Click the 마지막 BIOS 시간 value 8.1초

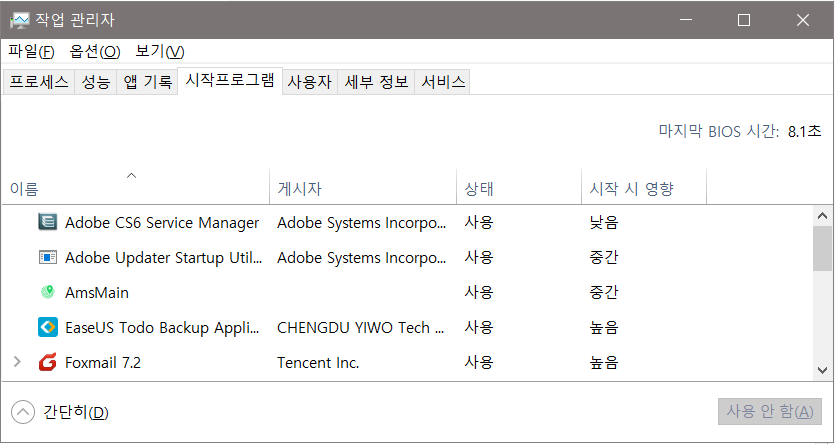(805, 131)
